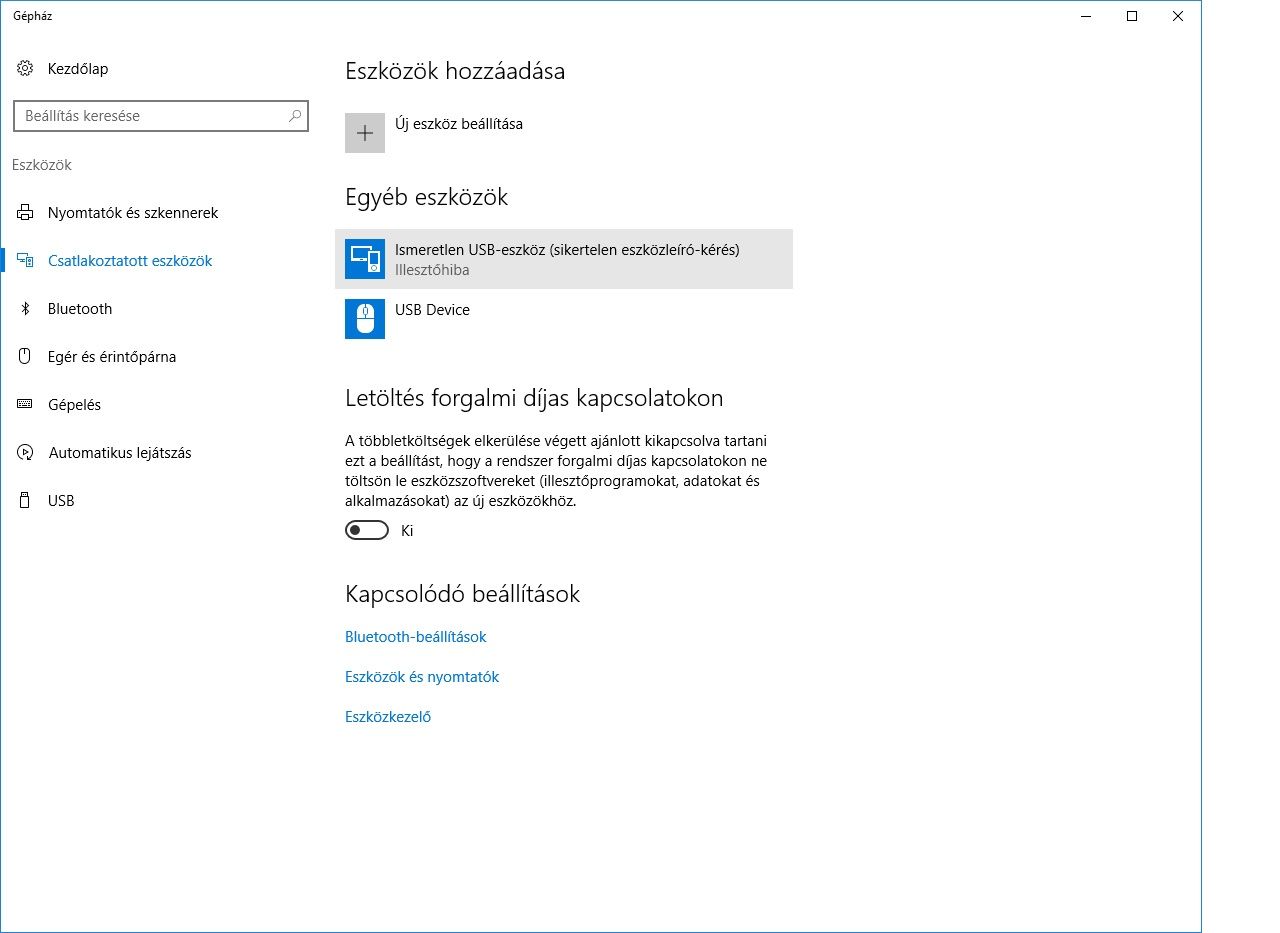
Task: Click the Bluetooth symbol icon in sidebar
Action: click(x=25, y=309)
